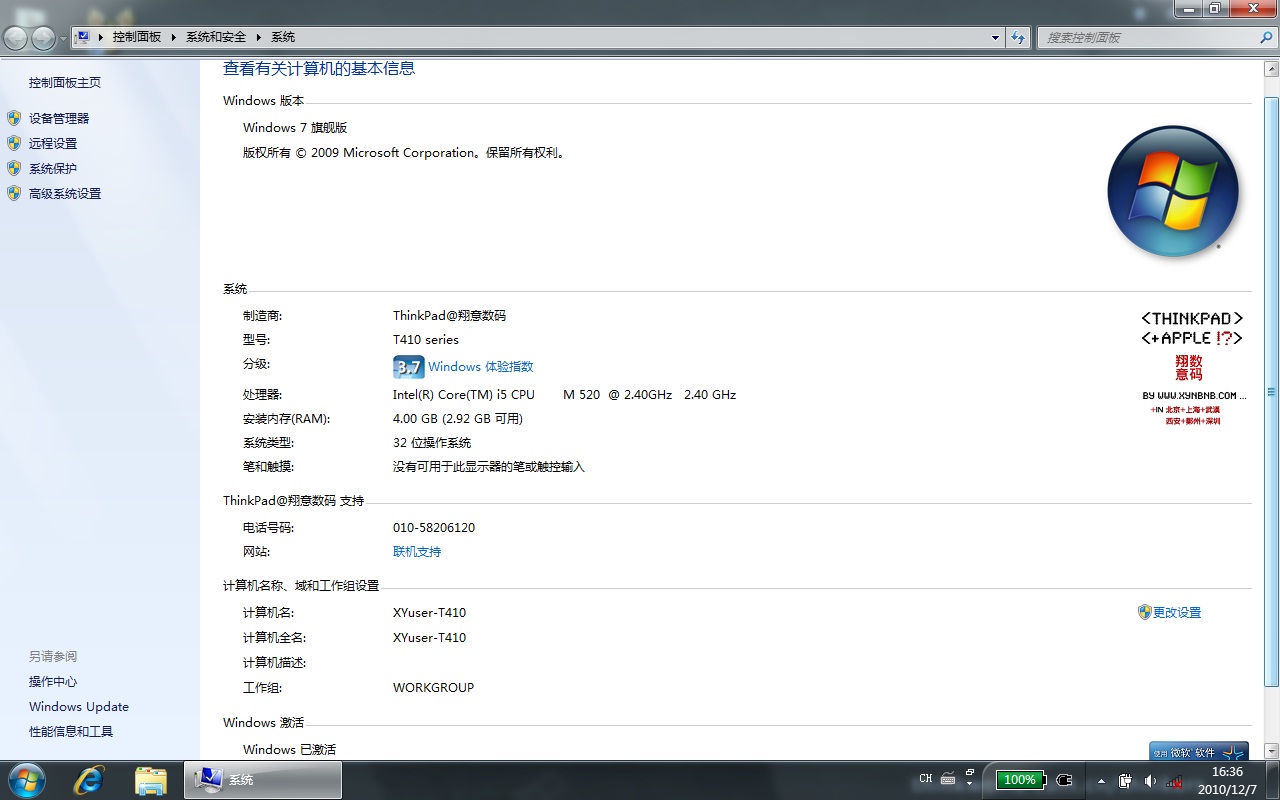Open 操作中心 in See also section

pyautogui.click(x=53, y=681)
